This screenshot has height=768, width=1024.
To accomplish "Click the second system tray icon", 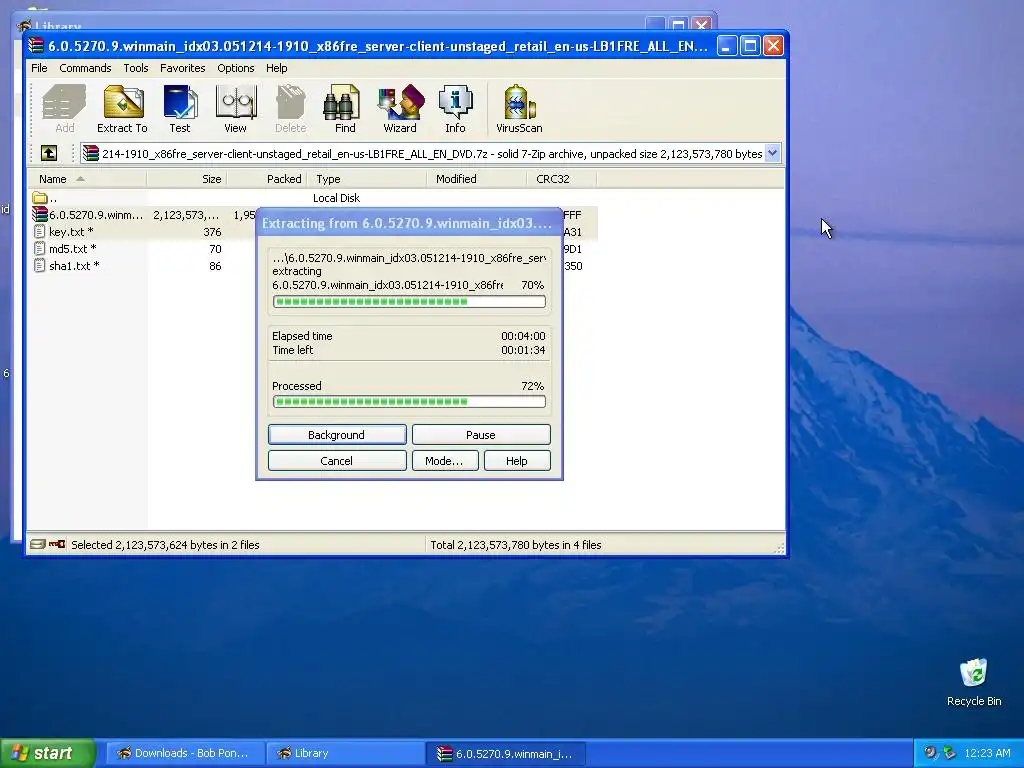I will [950, 753].
